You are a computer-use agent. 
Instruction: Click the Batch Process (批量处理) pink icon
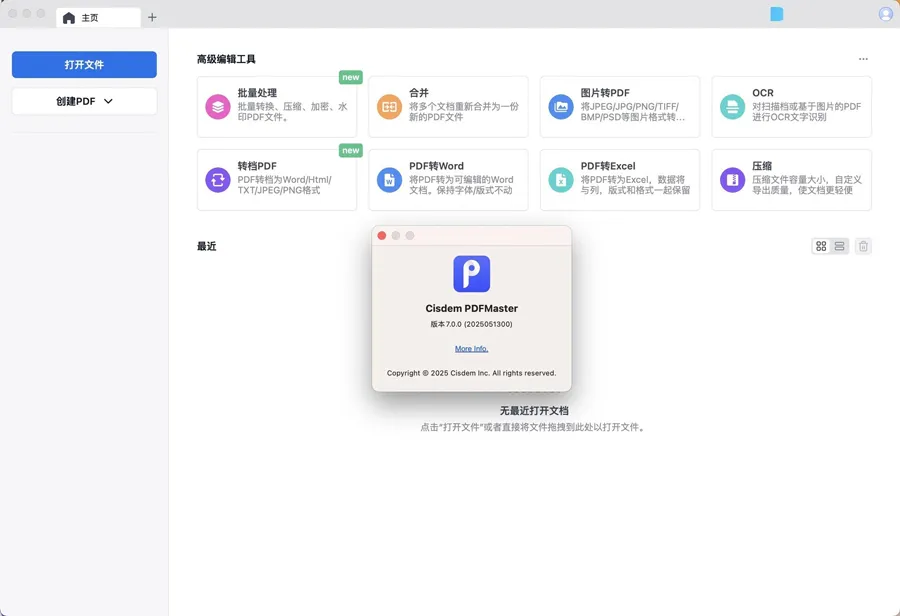(217, 107)
